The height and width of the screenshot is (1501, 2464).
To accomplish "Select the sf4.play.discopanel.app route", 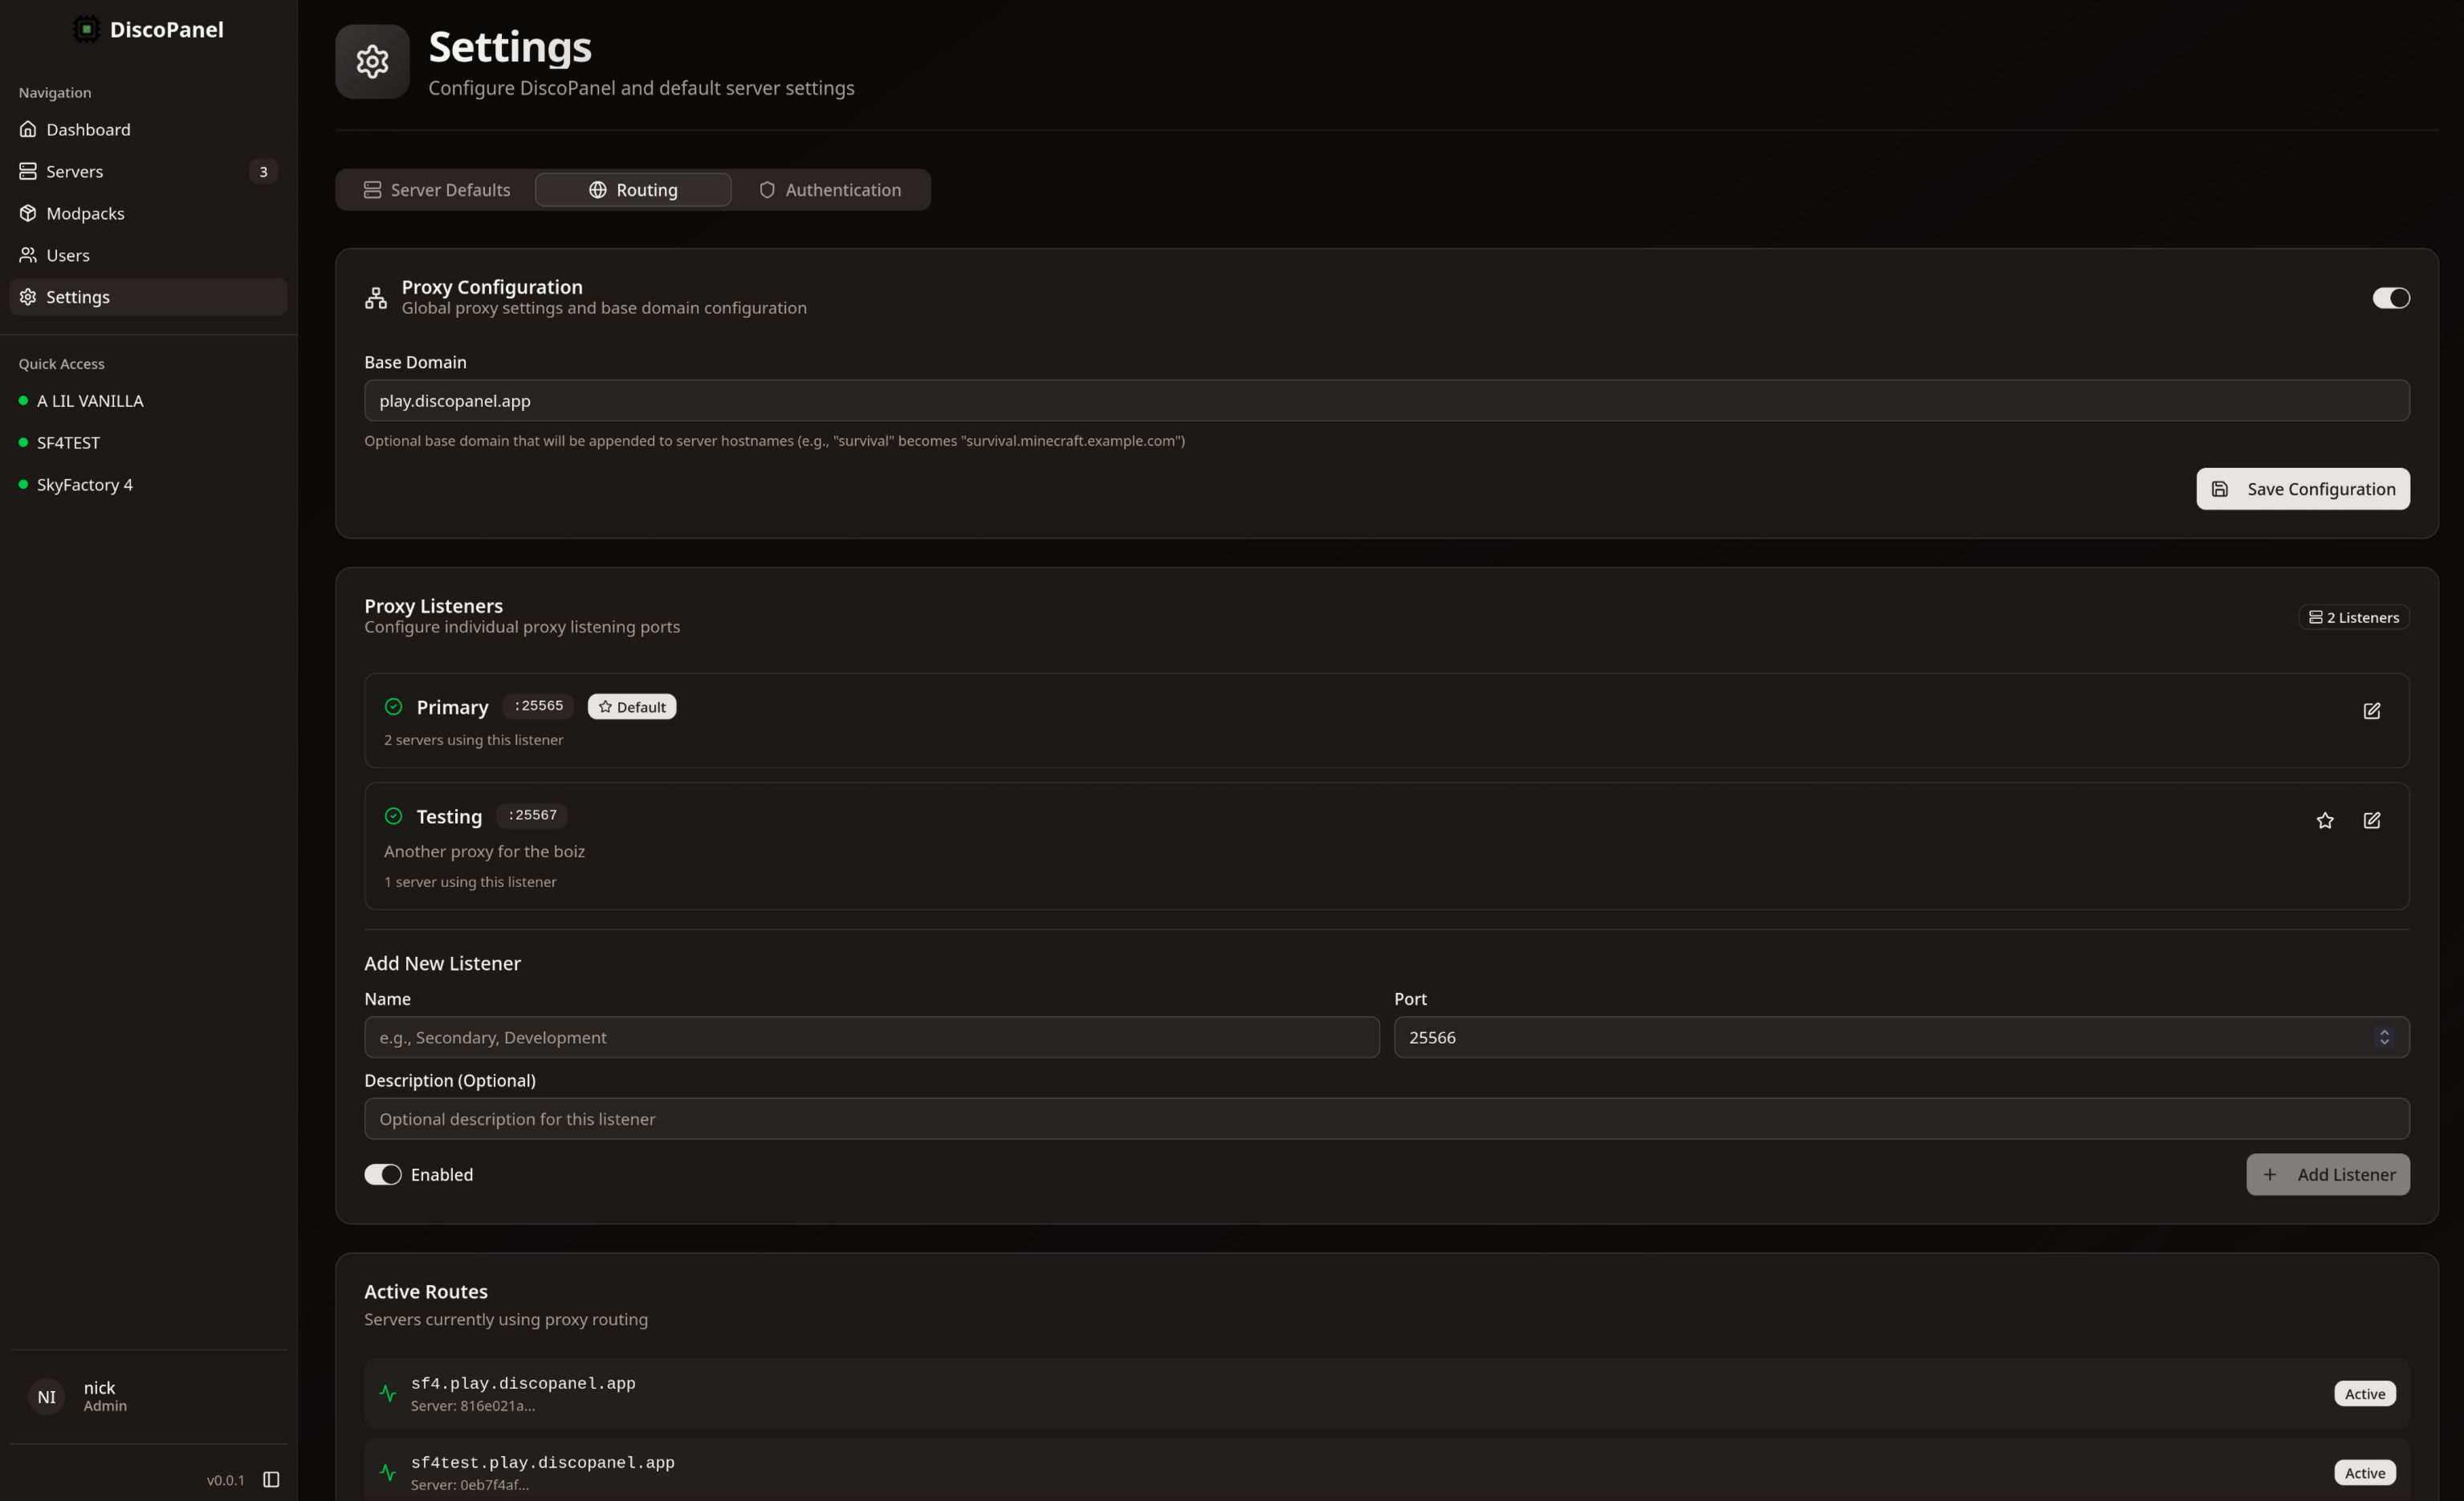I will (1387, 1393).
